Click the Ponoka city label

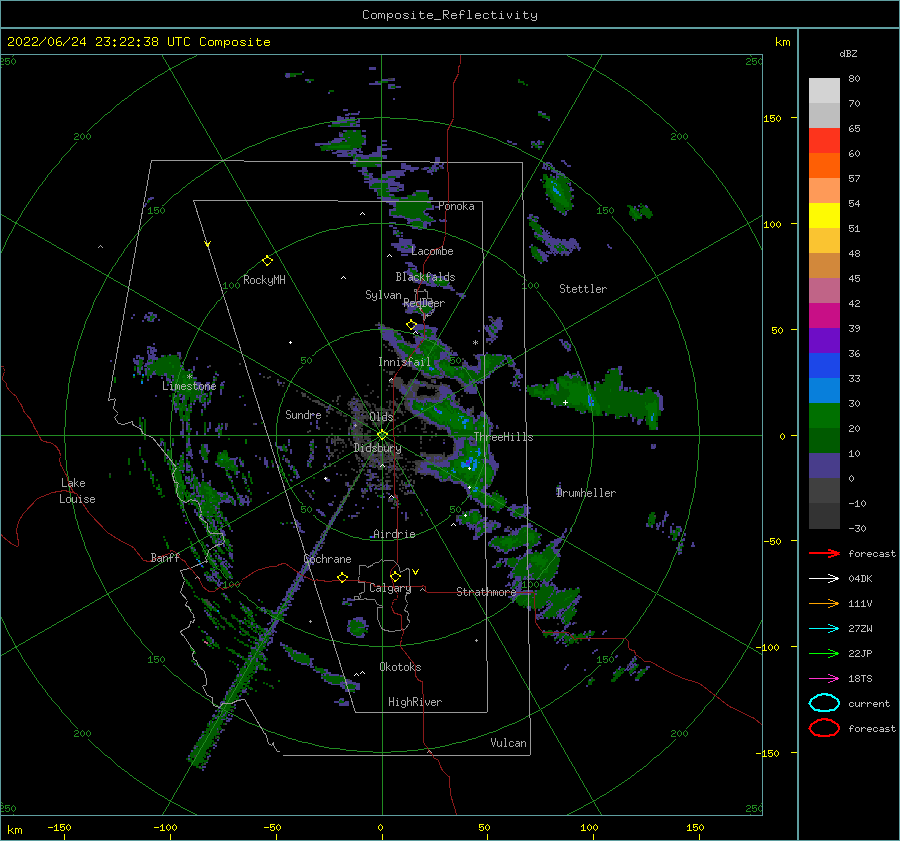pos(456,206)
